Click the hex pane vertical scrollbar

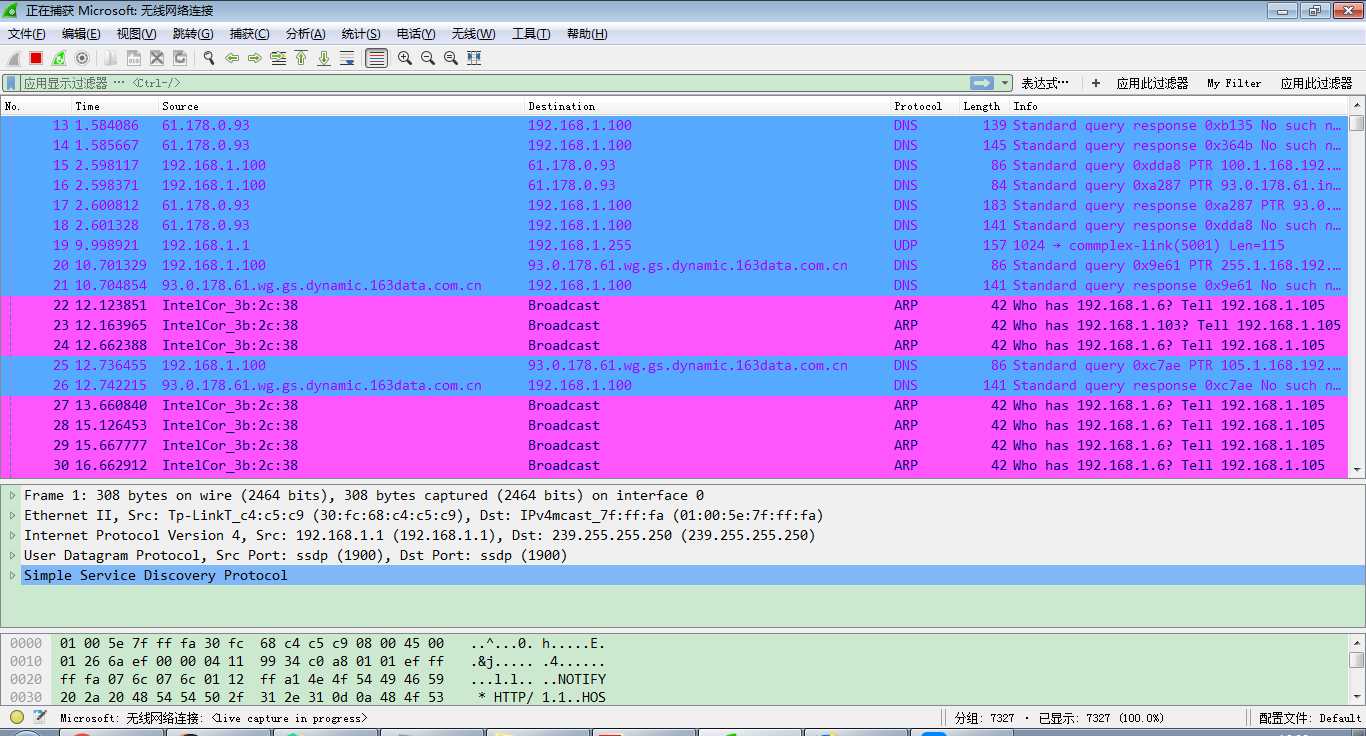(1357, 669)
